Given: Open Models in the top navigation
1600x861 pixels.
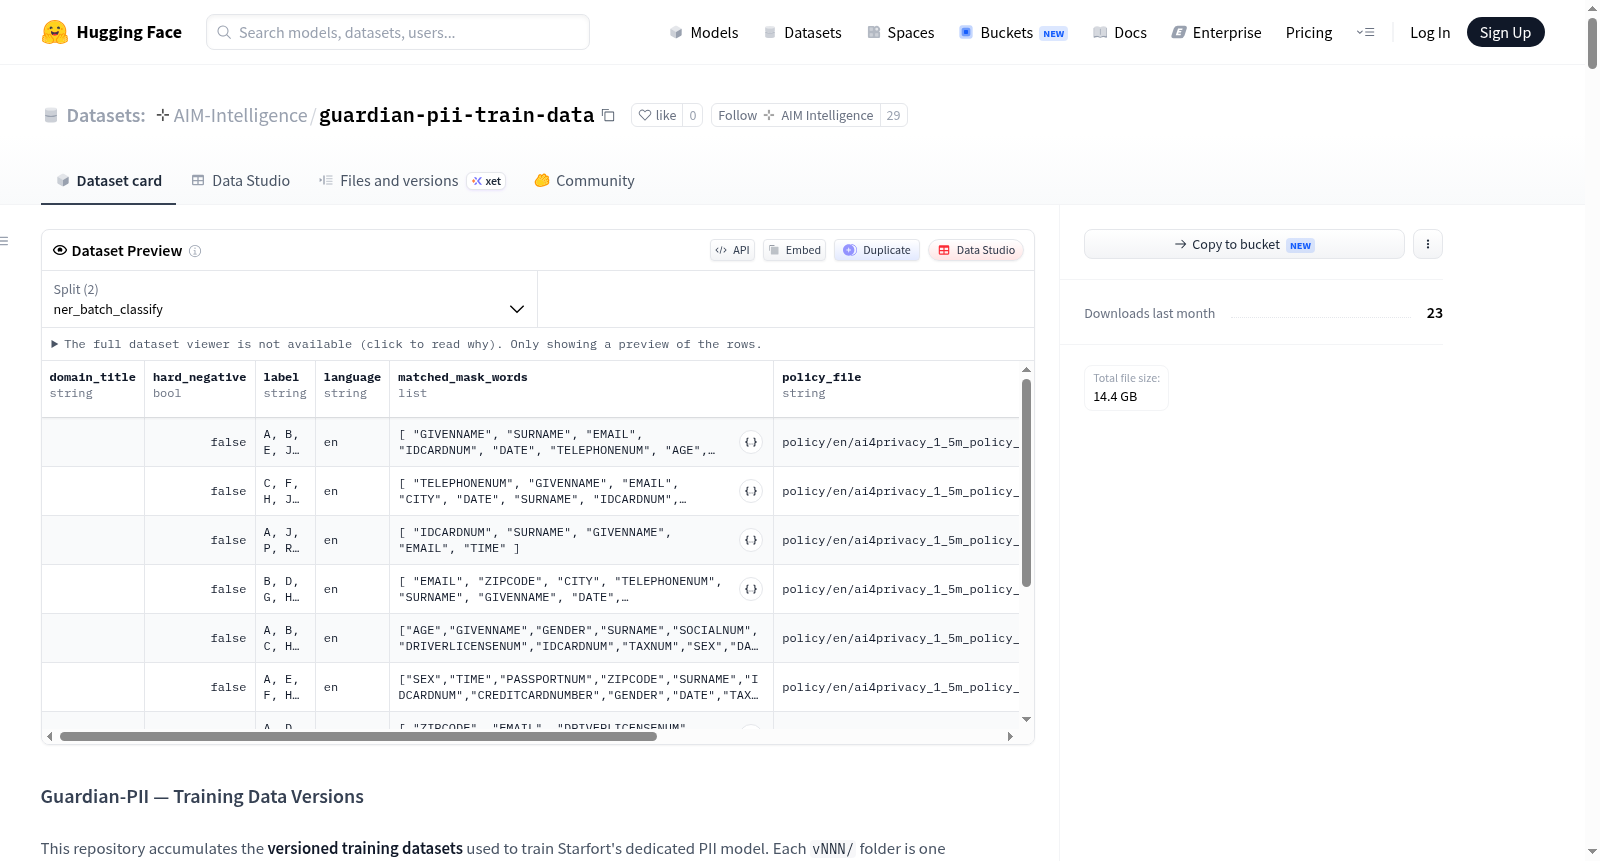Looking at the screenshot, I should coord(704,32).
